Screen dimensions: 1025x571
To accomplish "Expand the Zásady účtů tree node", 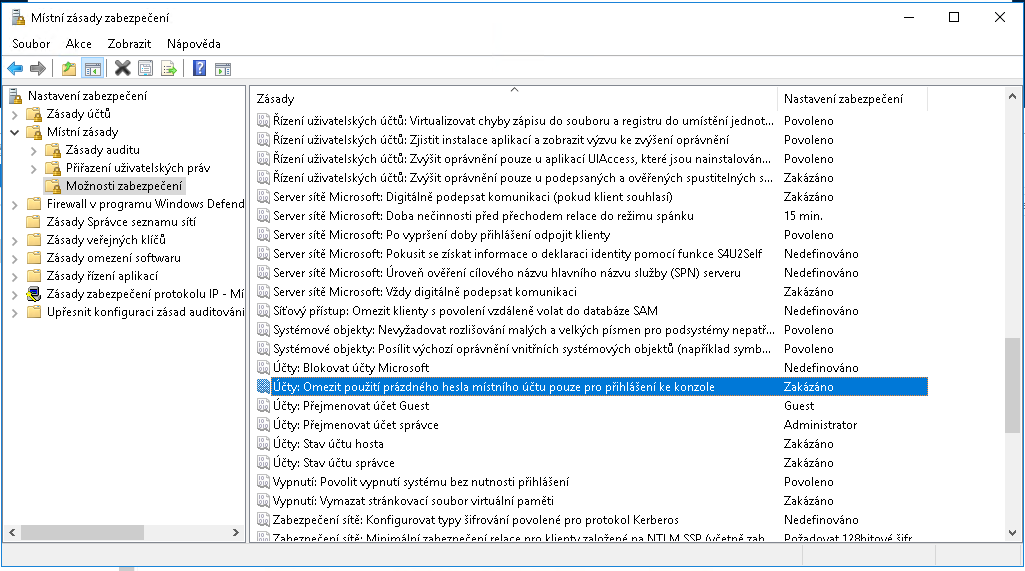I will [x=15, y=114].
